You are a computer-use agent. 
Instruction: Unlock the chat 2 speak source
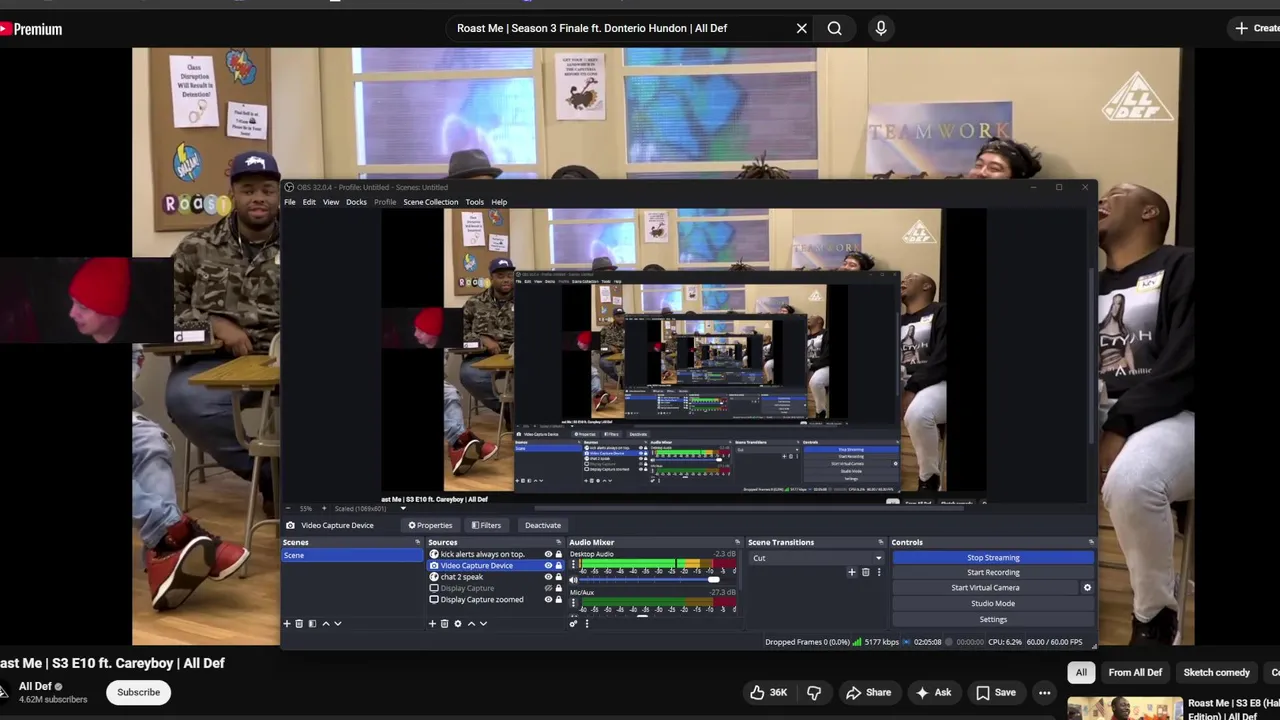pyautogui.click(x=558, y=577)
